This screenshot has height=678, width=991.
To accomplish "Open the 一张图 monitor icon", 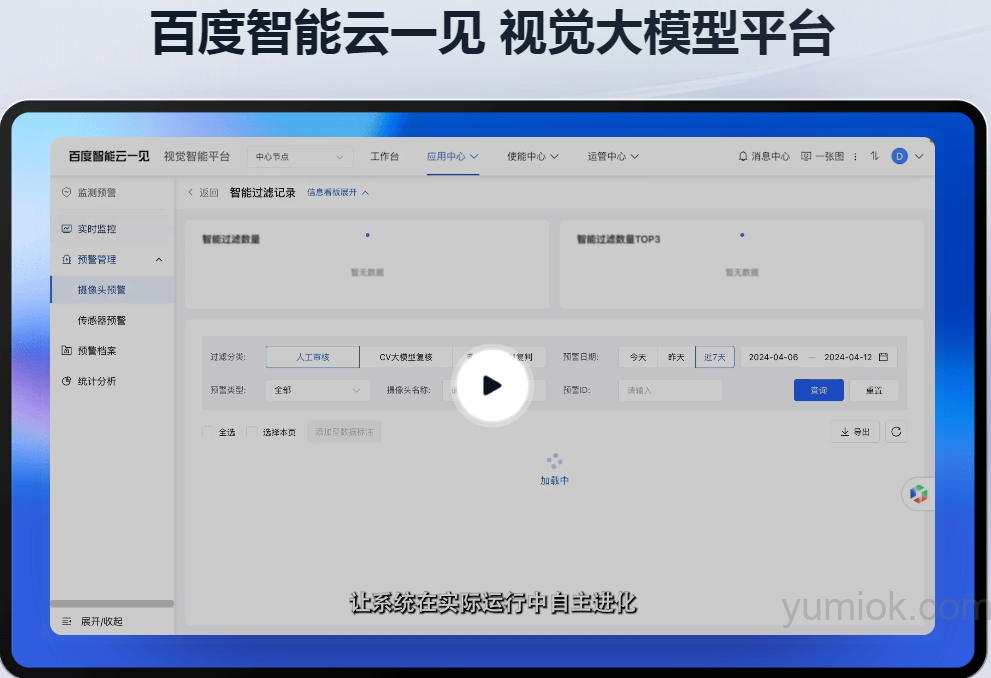I will [x=806, y=156].
